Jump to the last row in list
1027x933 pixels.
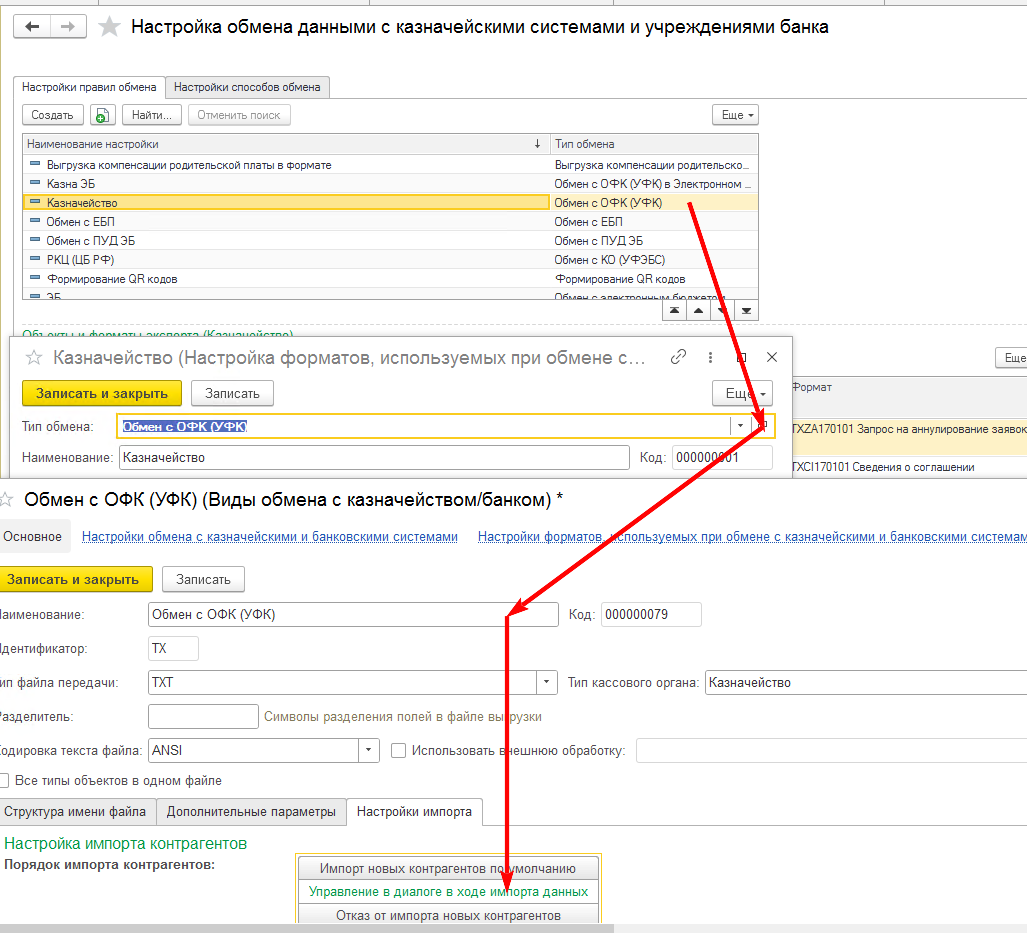pos(746,311)
